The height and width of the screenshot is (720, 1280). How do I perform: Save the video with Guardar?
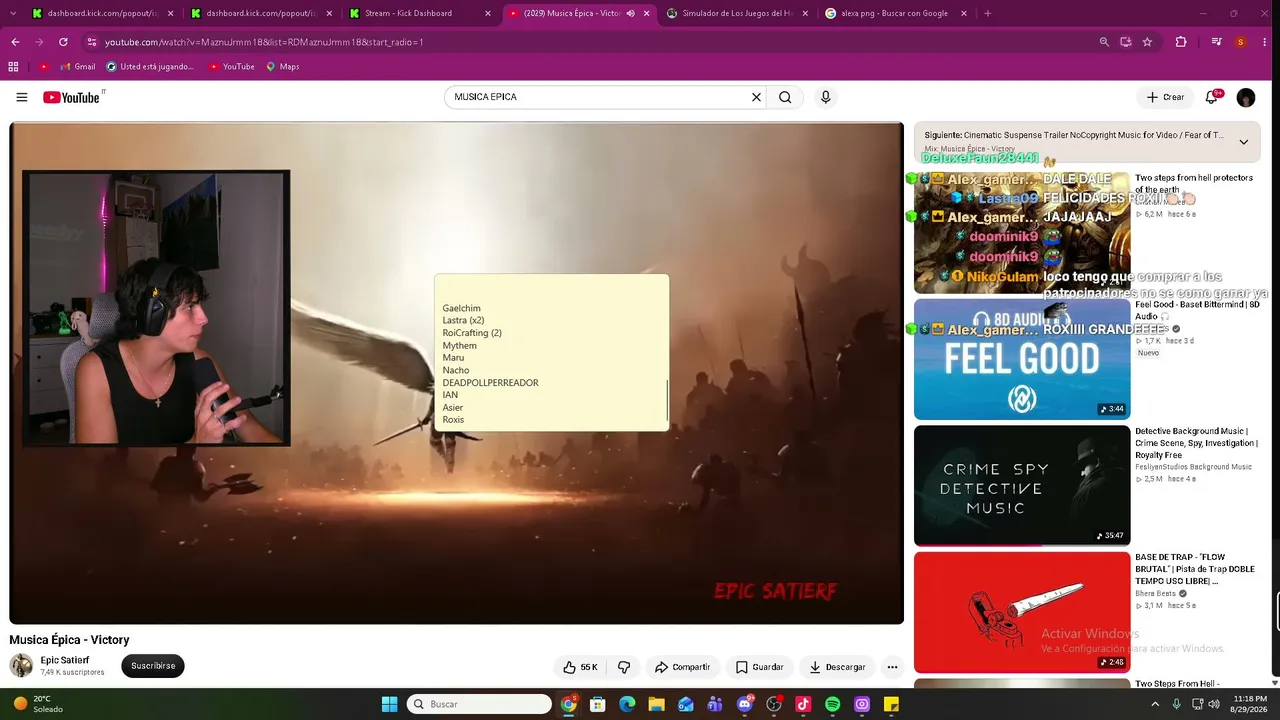tap(760, 667)
